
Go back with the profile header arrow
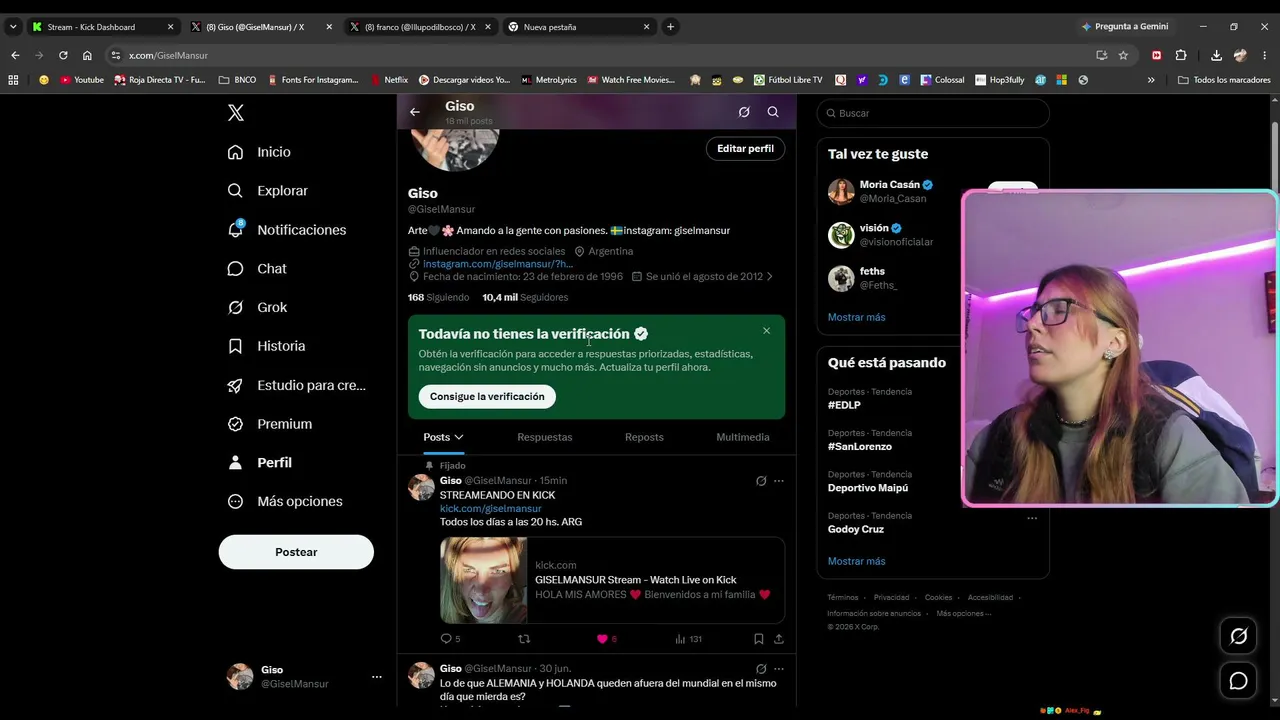415,112
